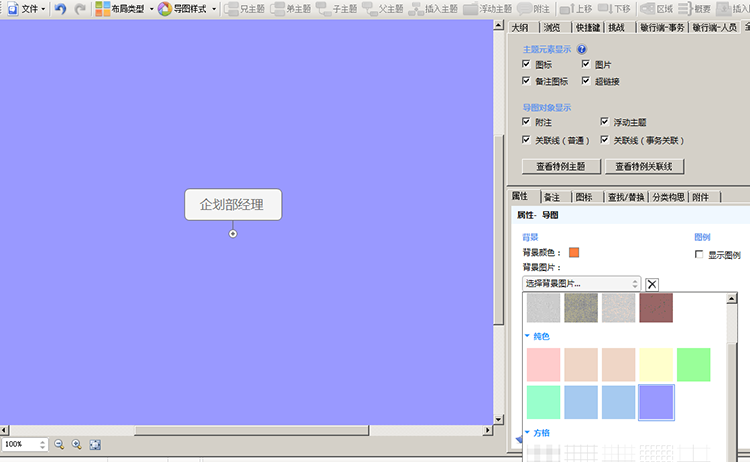Click the blue help question mark icon
This screenshot has height=462, width=750.
pyautogui.click(x=581, y=49)
